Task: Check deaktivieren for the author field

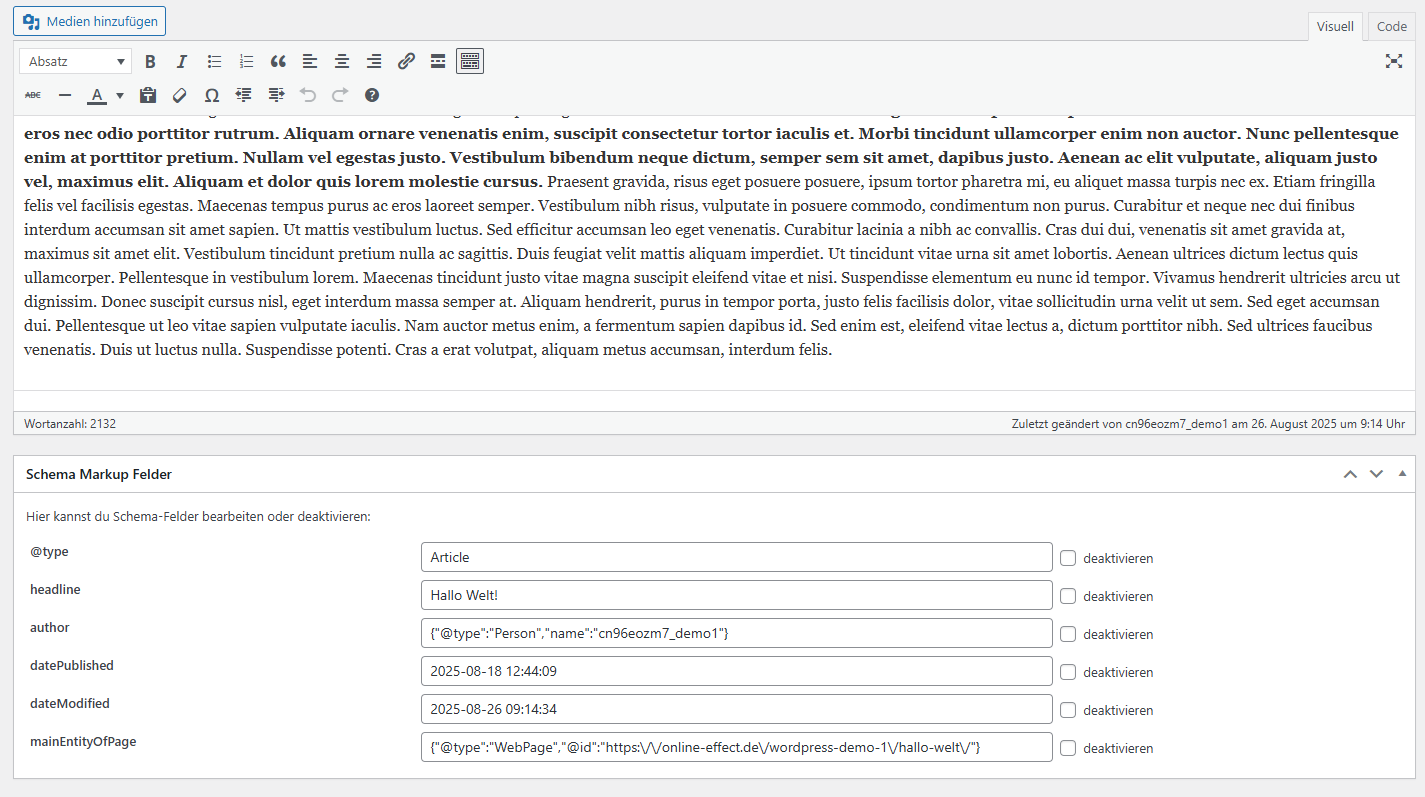Action: 1068,634
